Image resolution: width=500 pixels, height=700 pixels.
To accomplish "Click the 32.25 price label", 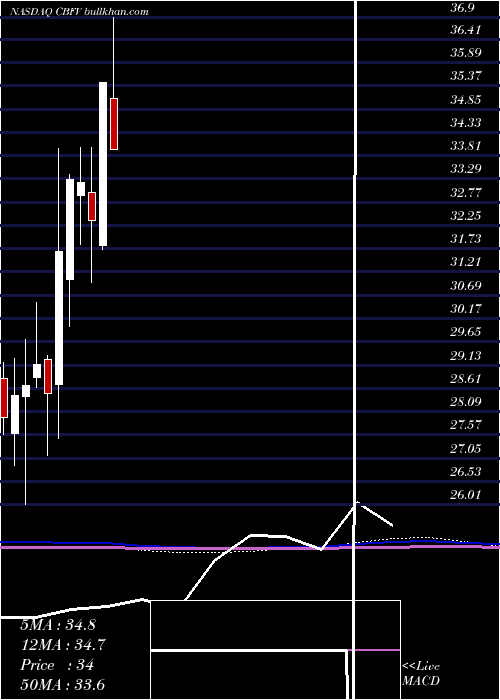I will [466, 216].
